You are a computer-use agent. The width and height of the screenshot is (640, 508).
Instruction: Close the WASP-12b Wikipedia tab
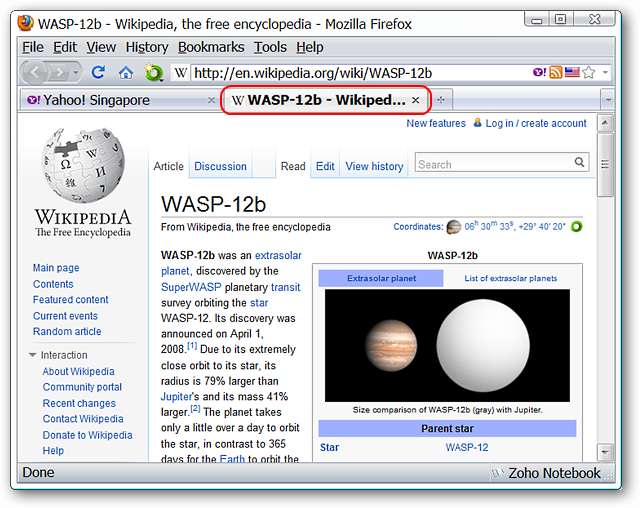416,100
